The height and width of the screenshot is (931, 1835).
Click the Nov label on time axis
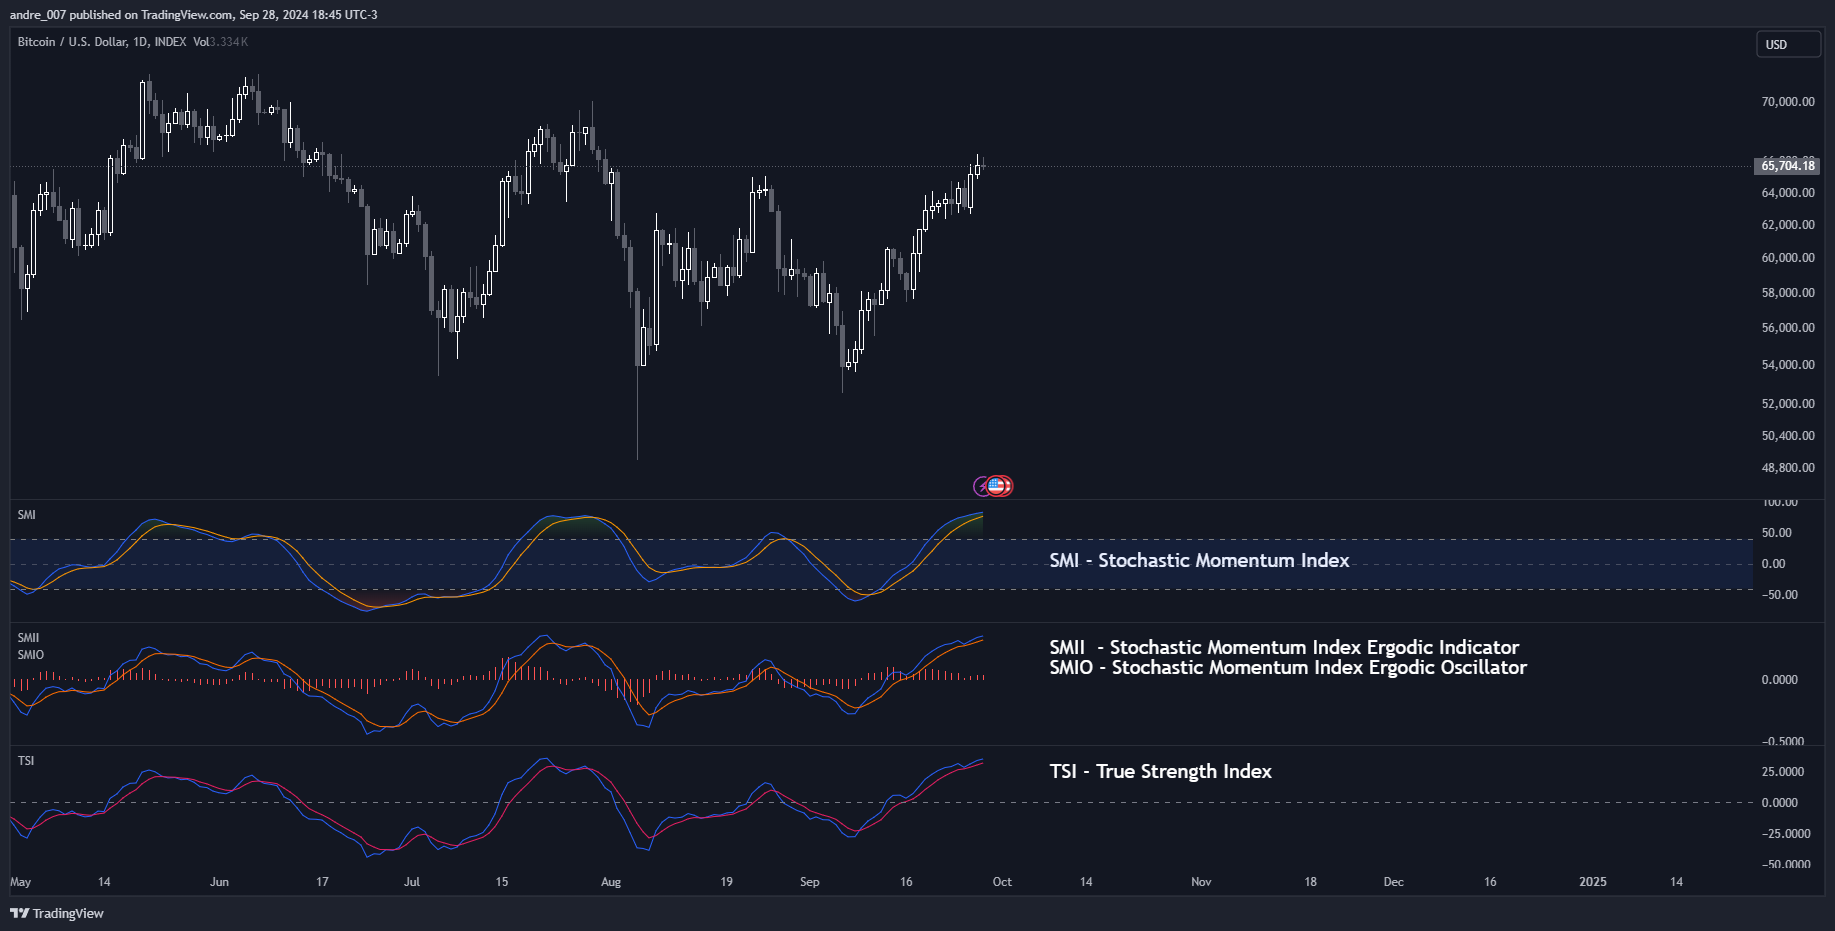pyautogui.click(x=1201, y=882)
